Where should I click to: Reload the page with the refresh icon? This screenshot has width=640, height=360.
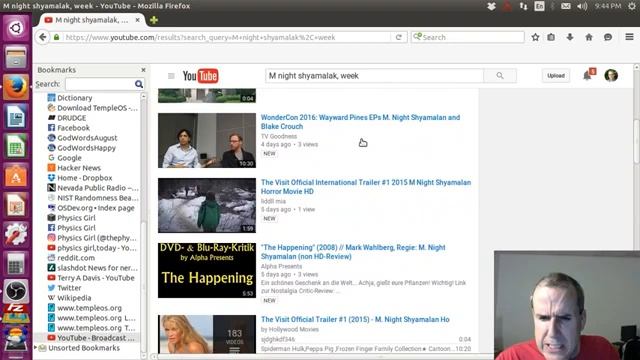pyautogui.click(x=399, y=37)
